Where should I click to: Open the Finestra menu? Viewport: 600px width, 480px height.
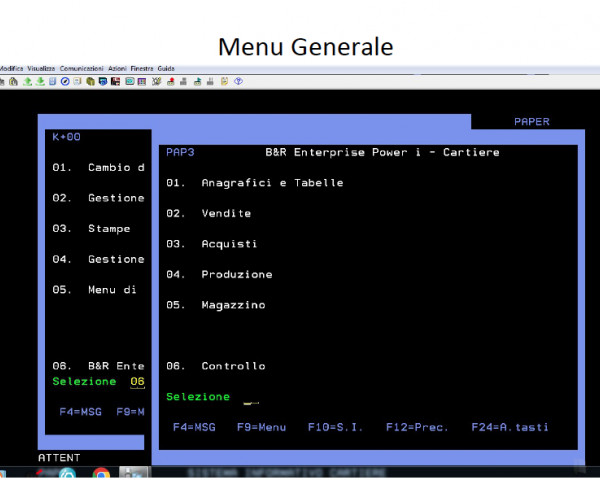[x=142, y=69]
